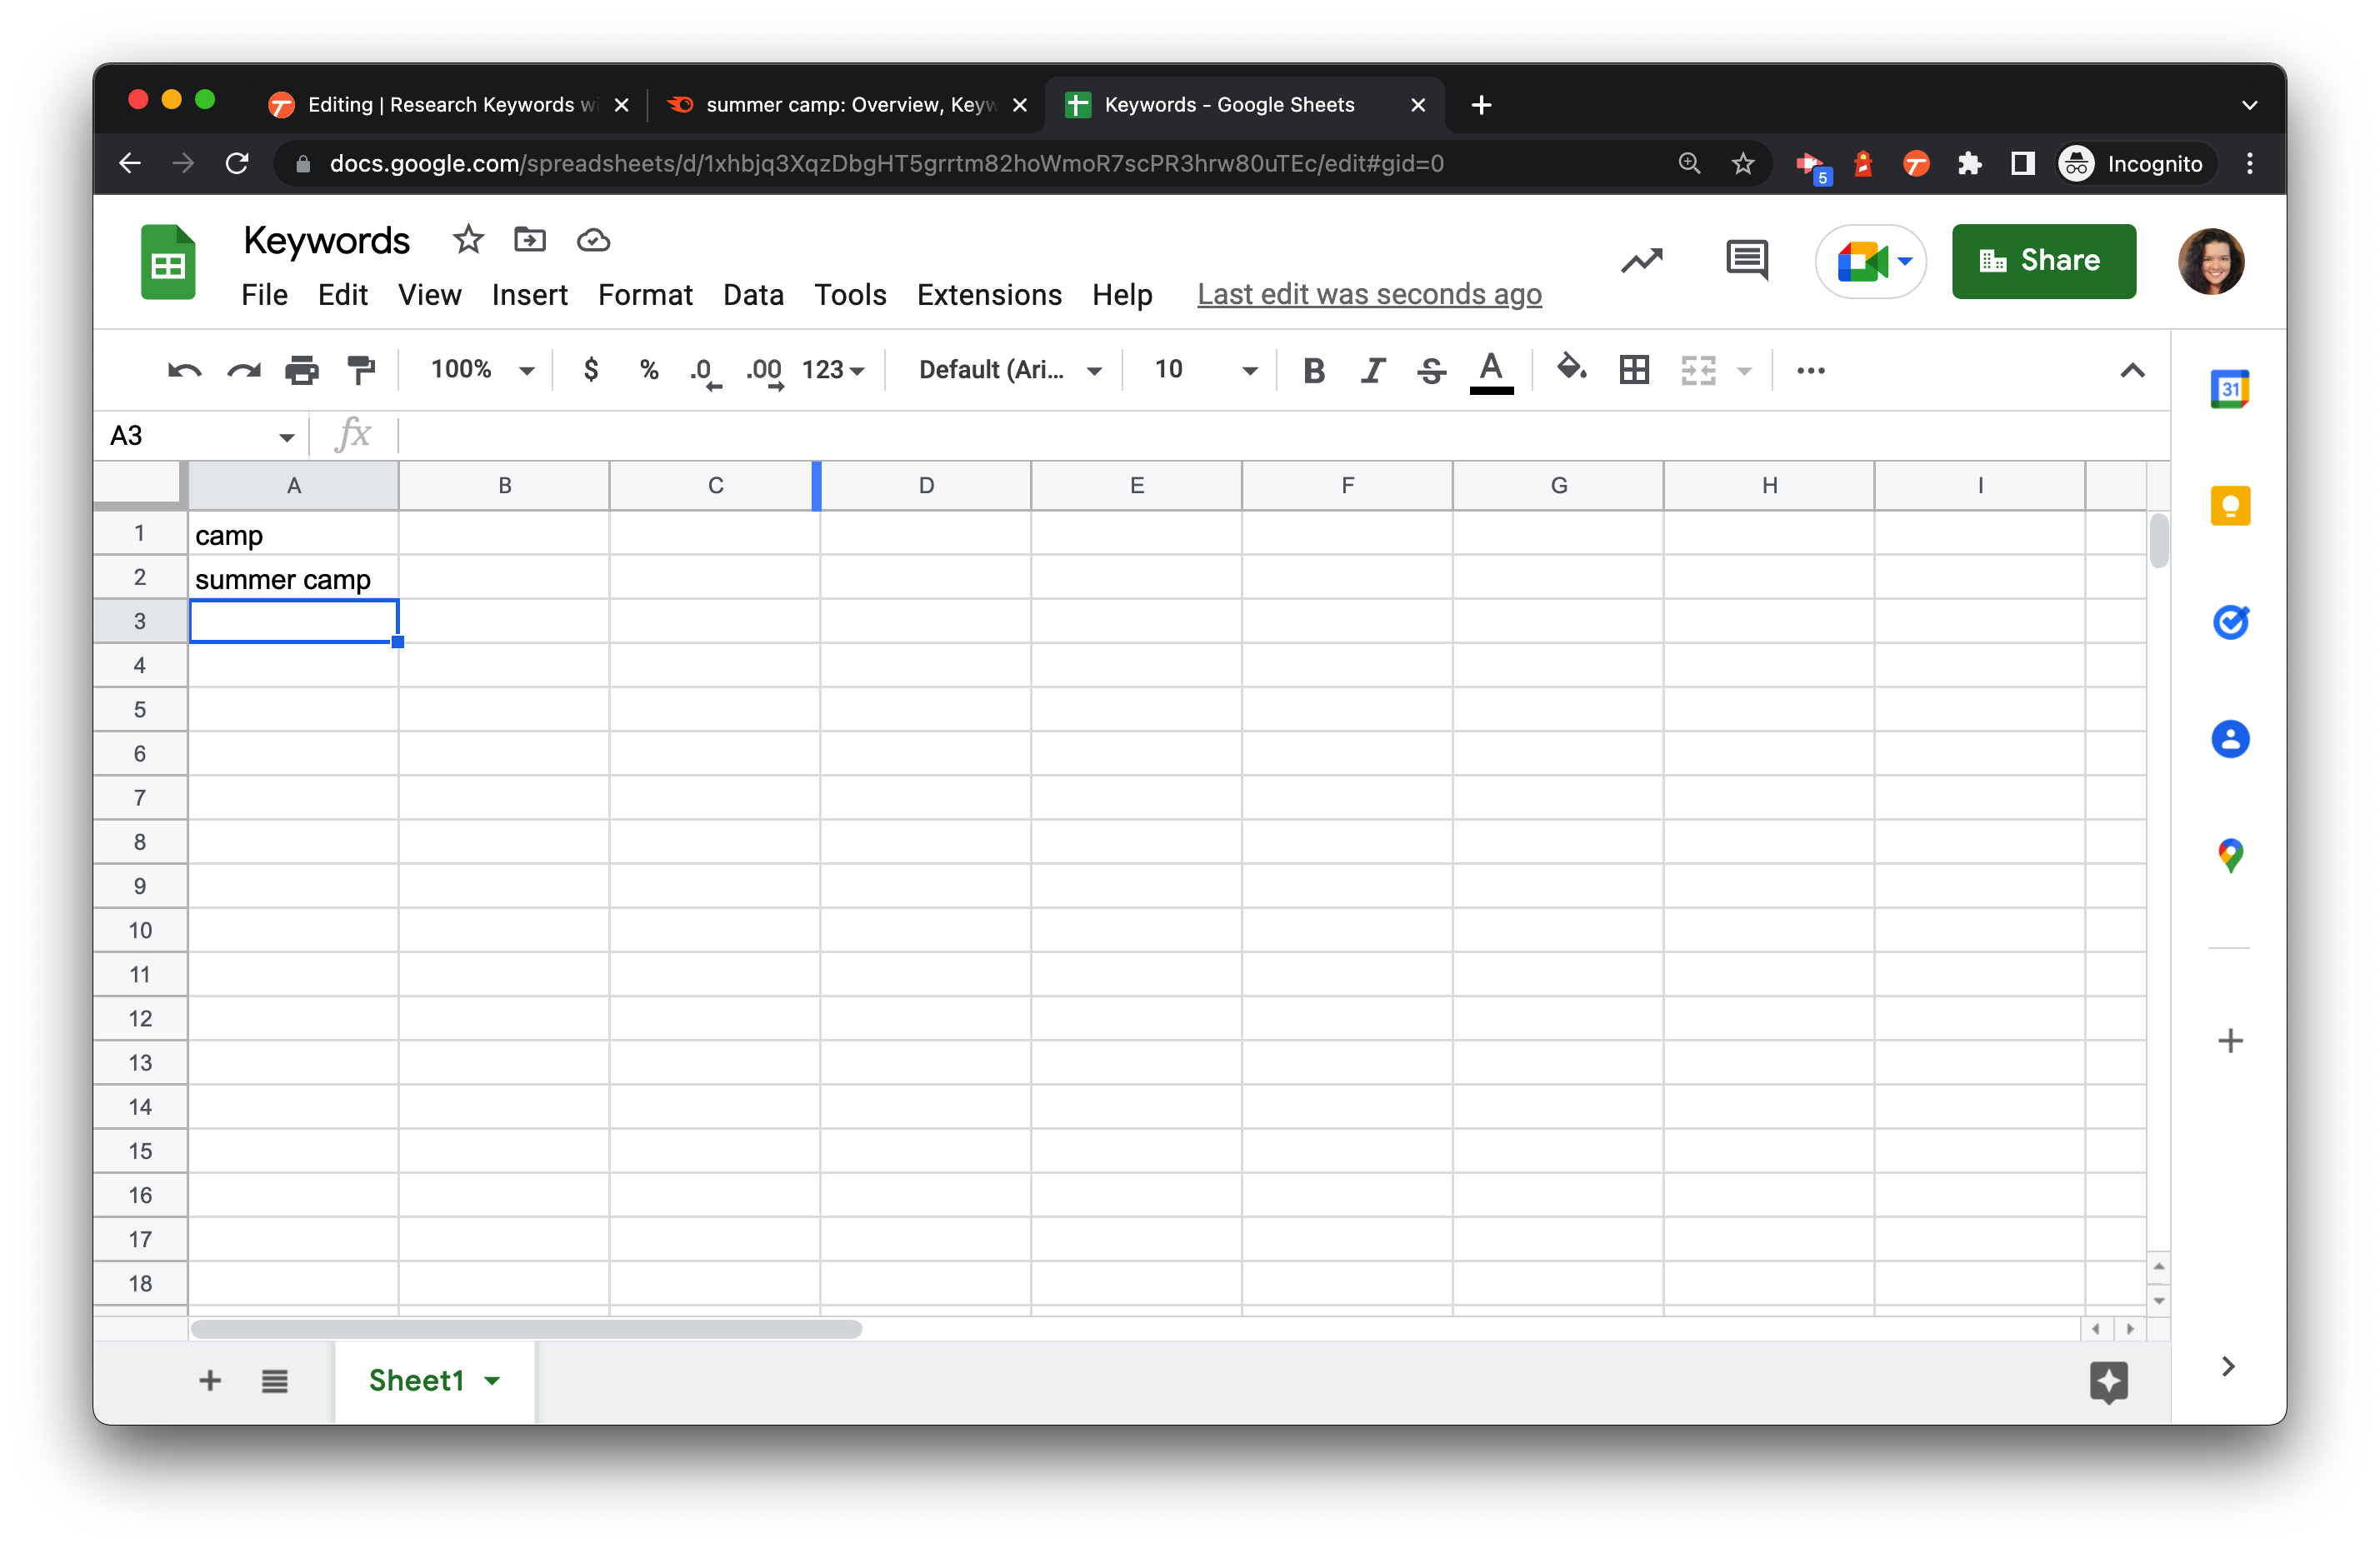Check cloud document status icon
Screen dimensions: 2380x1548
593,240
